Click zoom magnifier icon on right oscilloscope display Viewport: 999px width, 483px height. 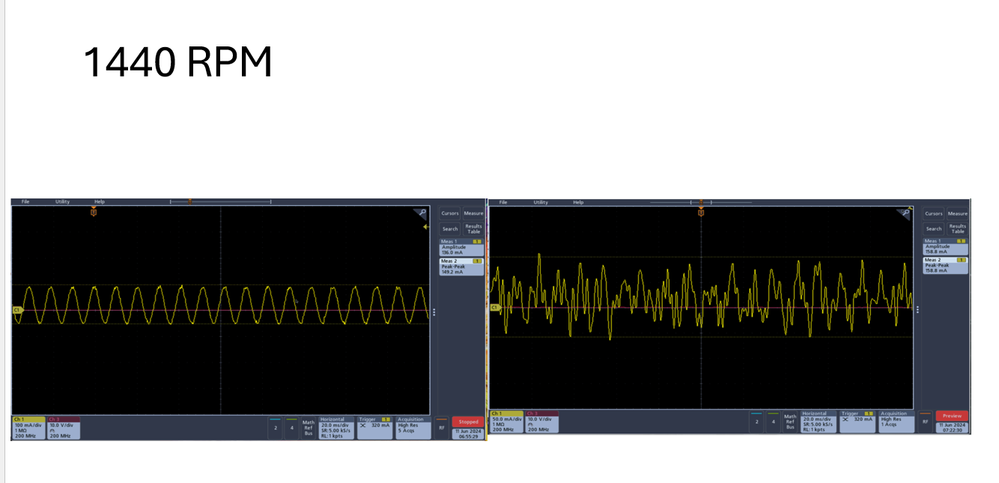[905, 213]
